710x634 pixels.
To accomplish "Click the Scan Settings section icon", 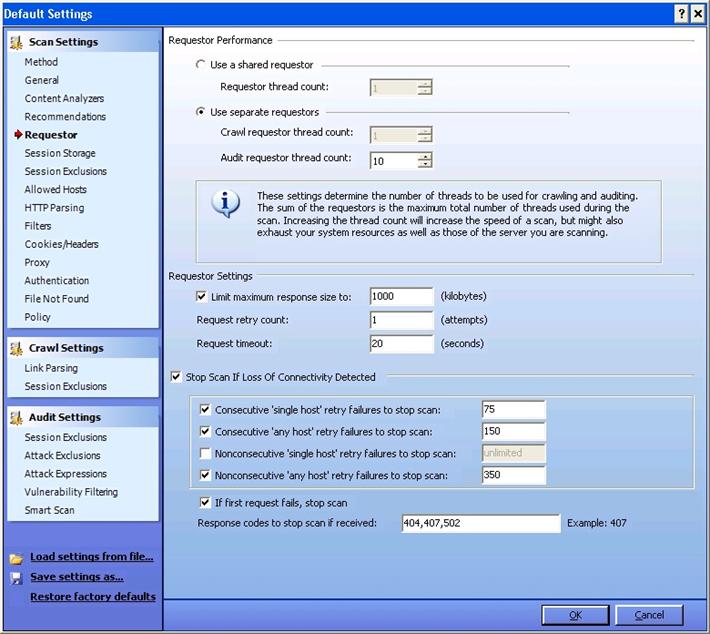I will pyautogui.click(x=17, y=42).
